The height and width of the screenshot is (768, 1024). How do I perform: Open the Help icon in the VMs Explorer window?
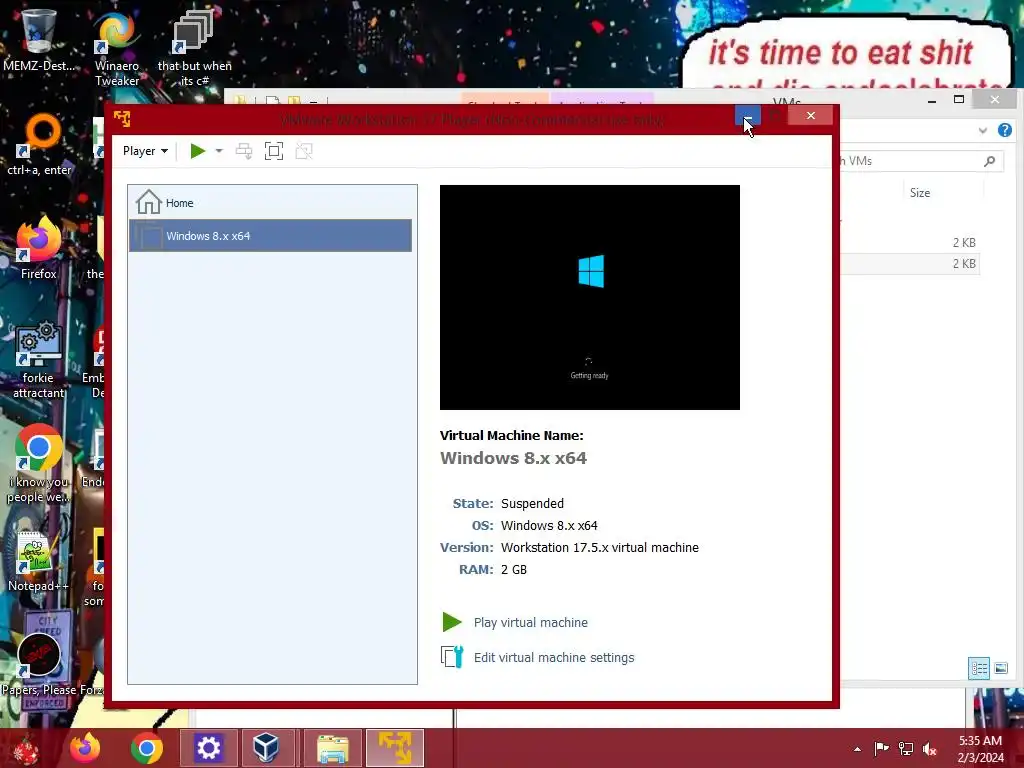pos(1004,130)
